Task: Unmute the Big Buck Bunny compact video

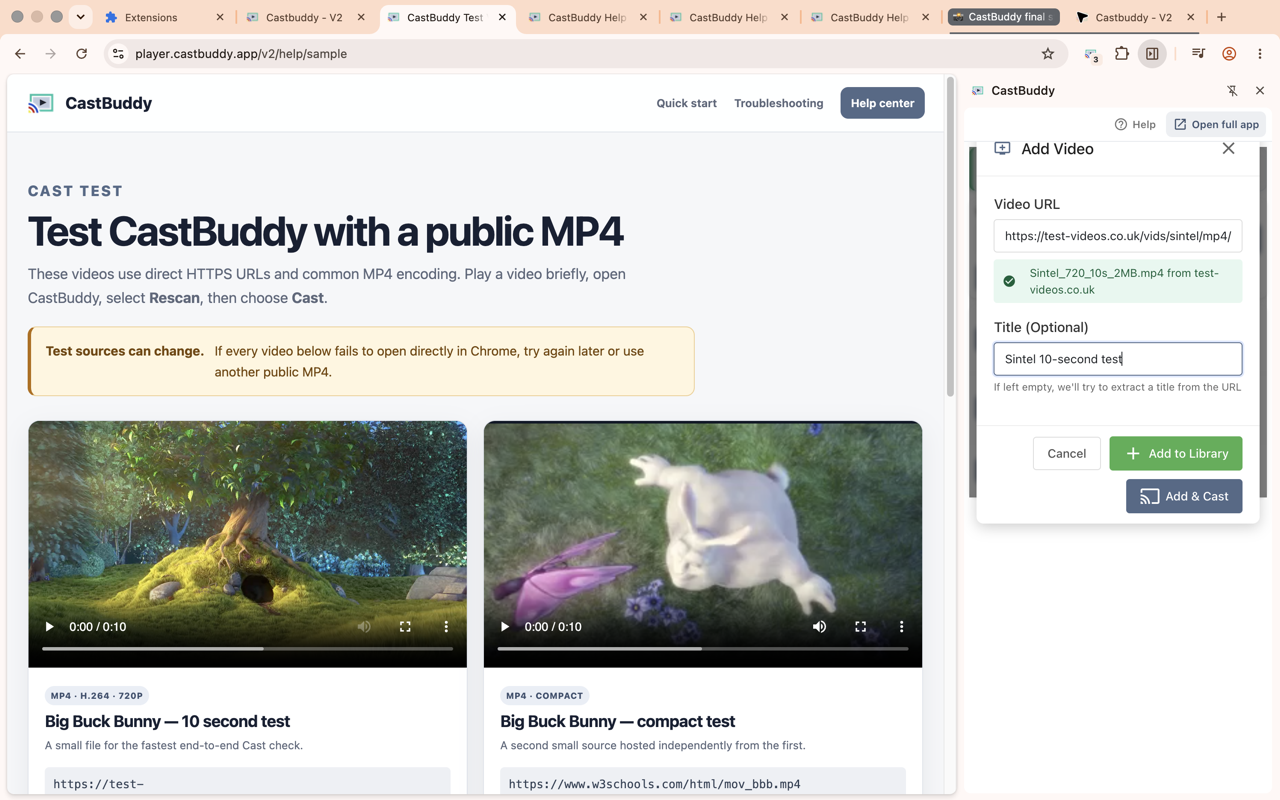Action: coord(819,627)
